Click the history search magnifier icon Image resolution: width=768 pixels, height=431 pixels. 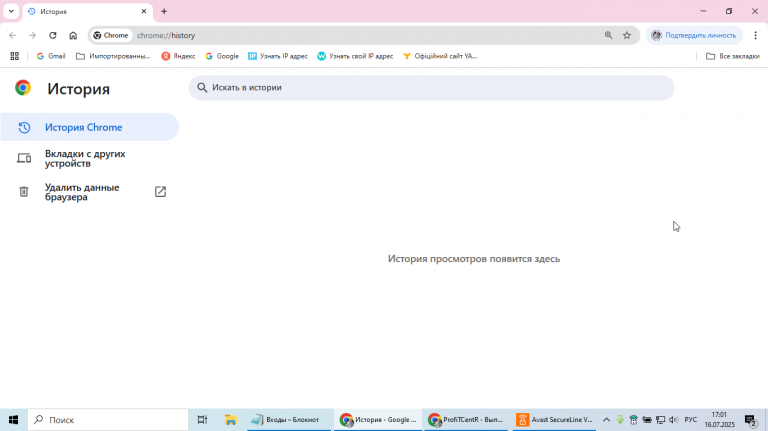coord(202,88)
